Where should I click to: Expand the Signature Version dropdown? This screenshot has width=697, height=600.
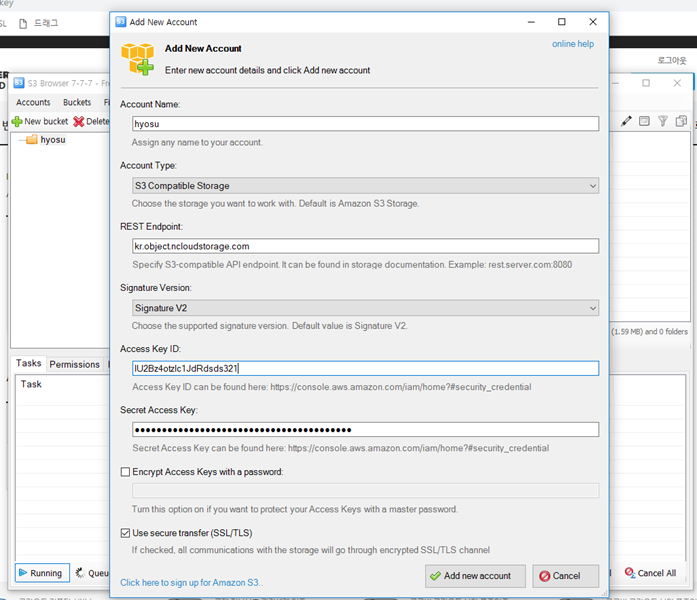[x=365, y=308]
